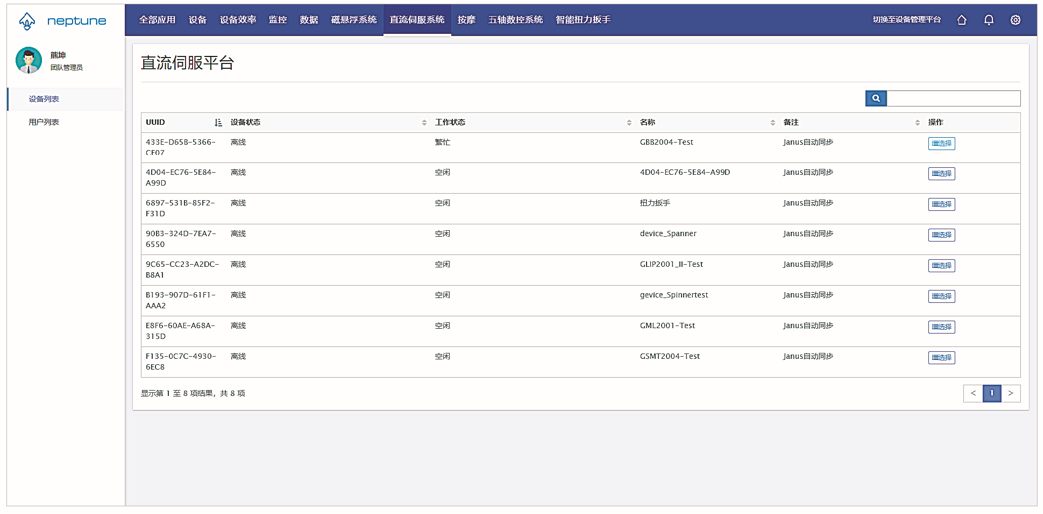
Task: Open the 按摩 menu tab
Action: pyautogui.click(x=466, y=20)
